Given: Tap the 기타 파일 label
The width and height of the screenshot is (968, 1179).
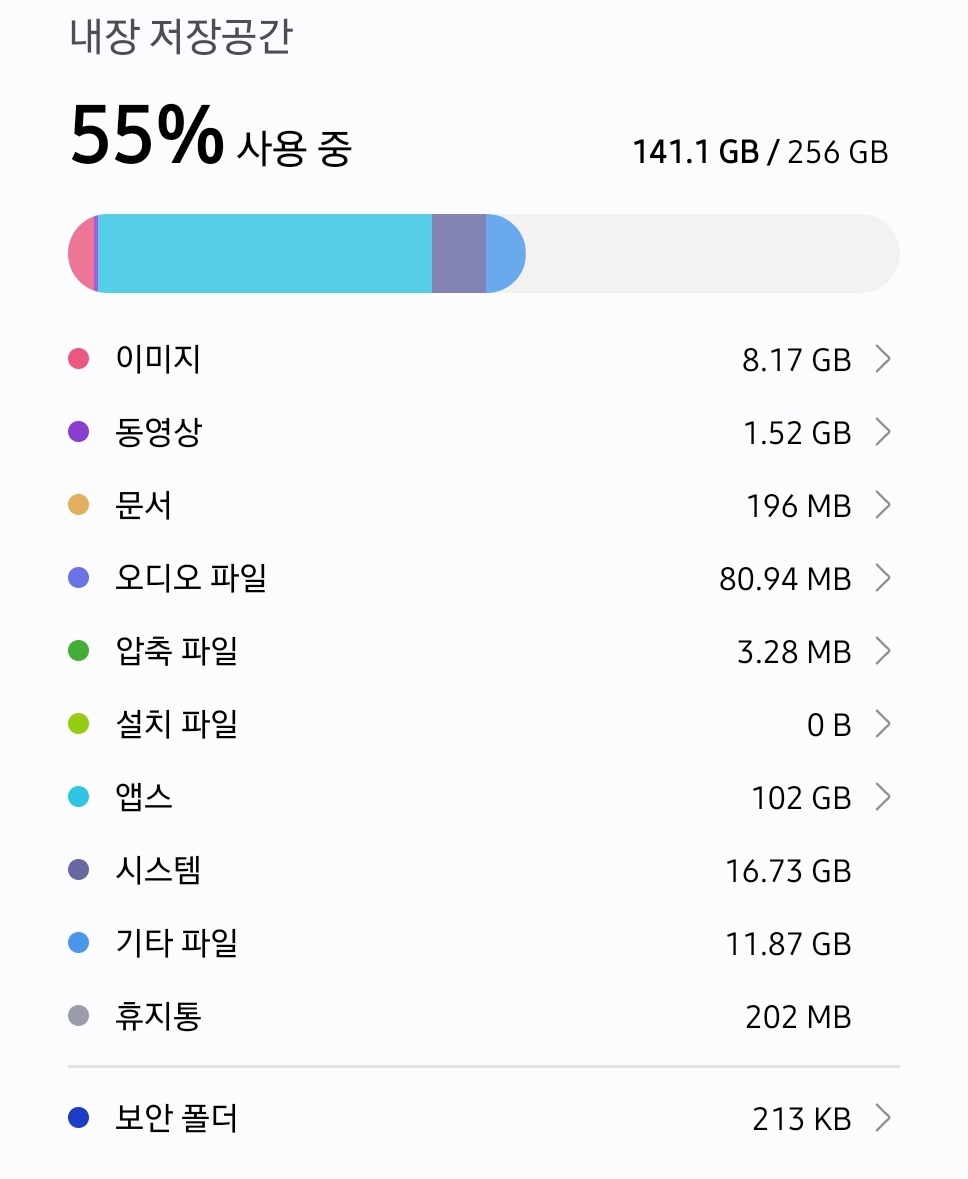Looking at the screenshot, I should [x=177, y=943].
